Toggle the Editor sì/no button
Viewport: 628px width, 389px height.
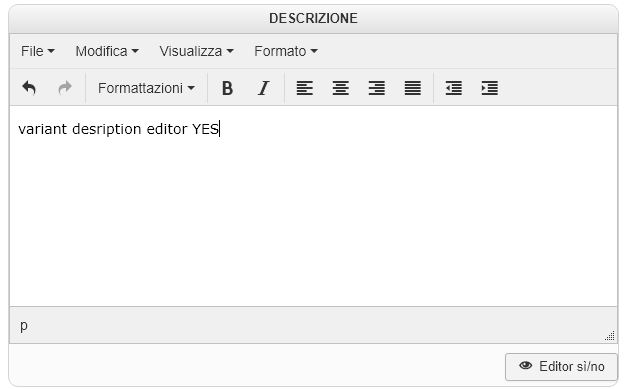point(561,367)
